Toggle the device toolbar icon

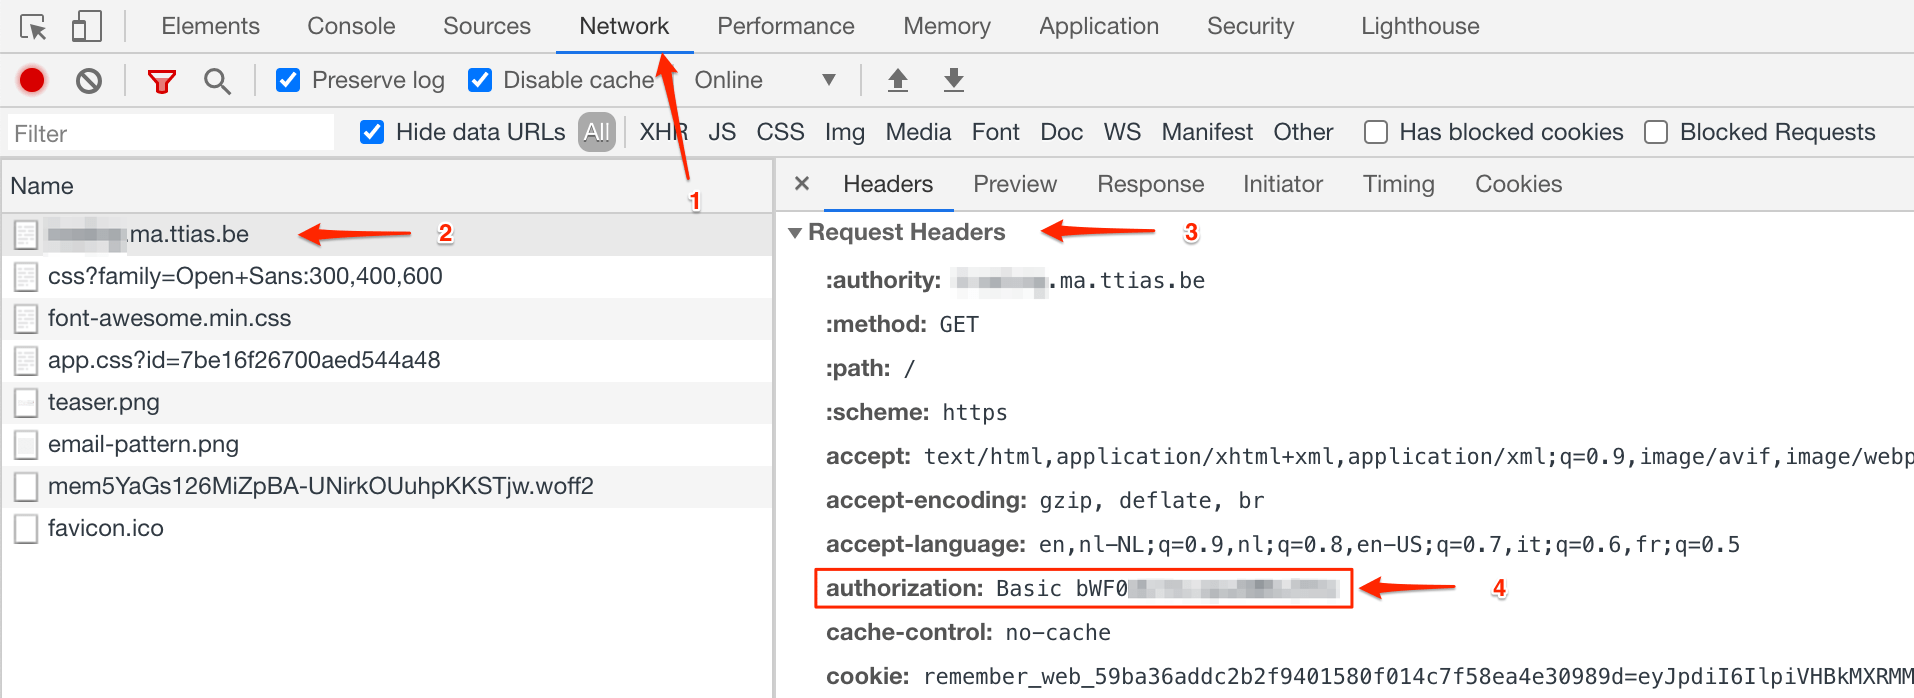(86, 26)
